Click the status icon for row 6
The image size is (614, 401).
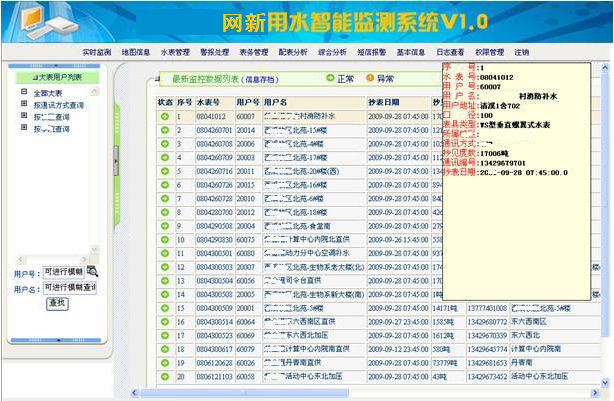tap(165, 185)
